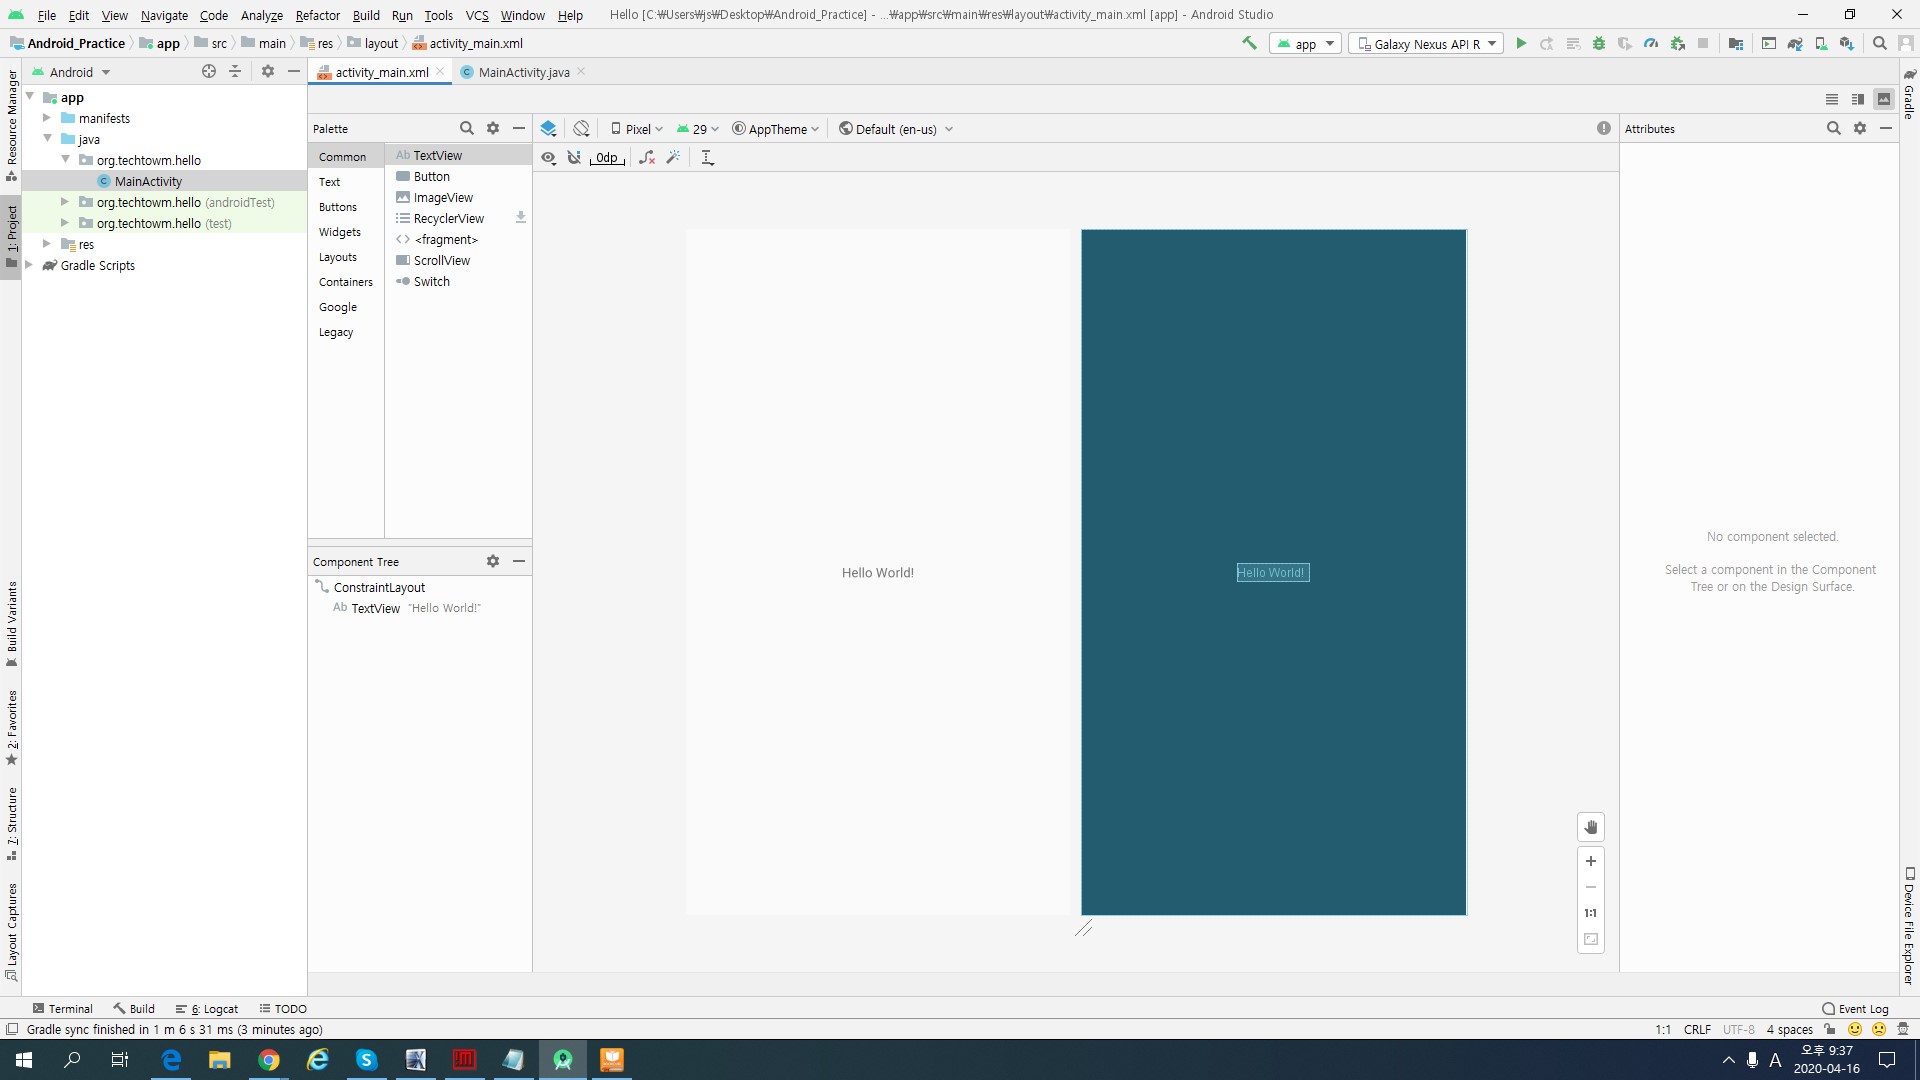The image size is (1920, 1080).
Task: Select the Pan hand tool
Action: tap(1591, 827)
